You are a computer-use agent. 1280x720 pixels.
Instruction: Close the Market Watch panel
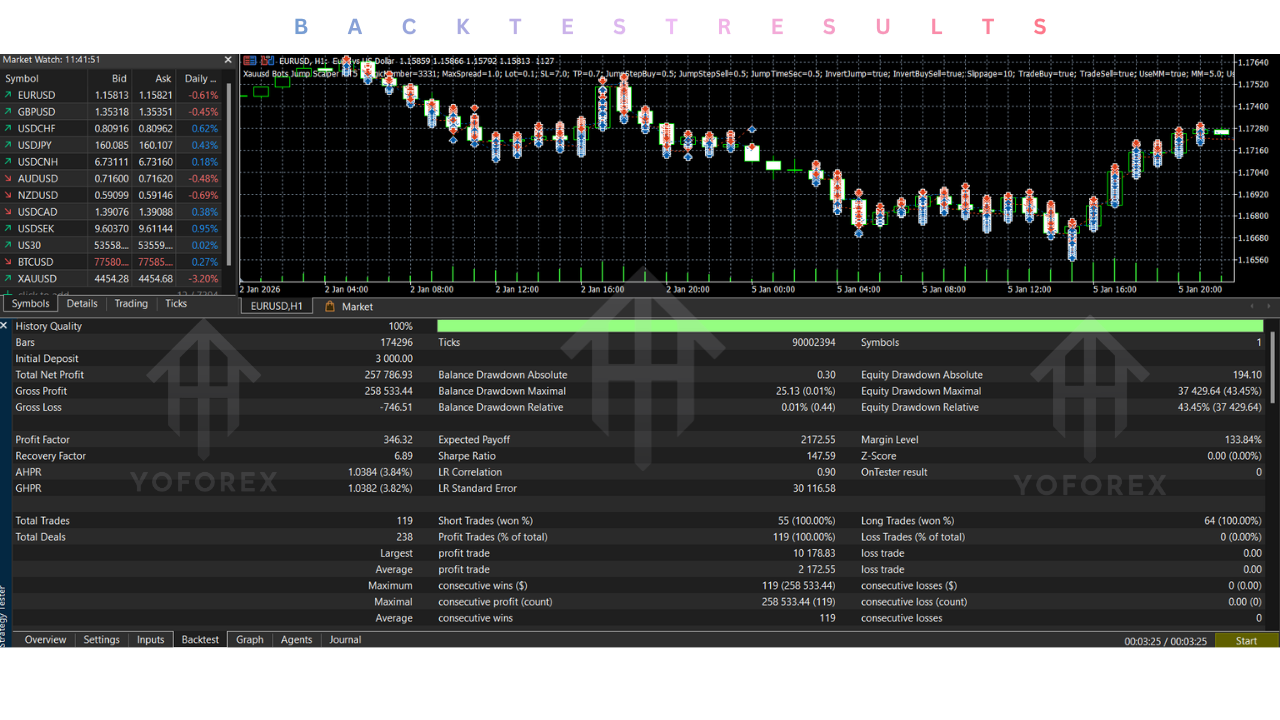pos(228,60)
